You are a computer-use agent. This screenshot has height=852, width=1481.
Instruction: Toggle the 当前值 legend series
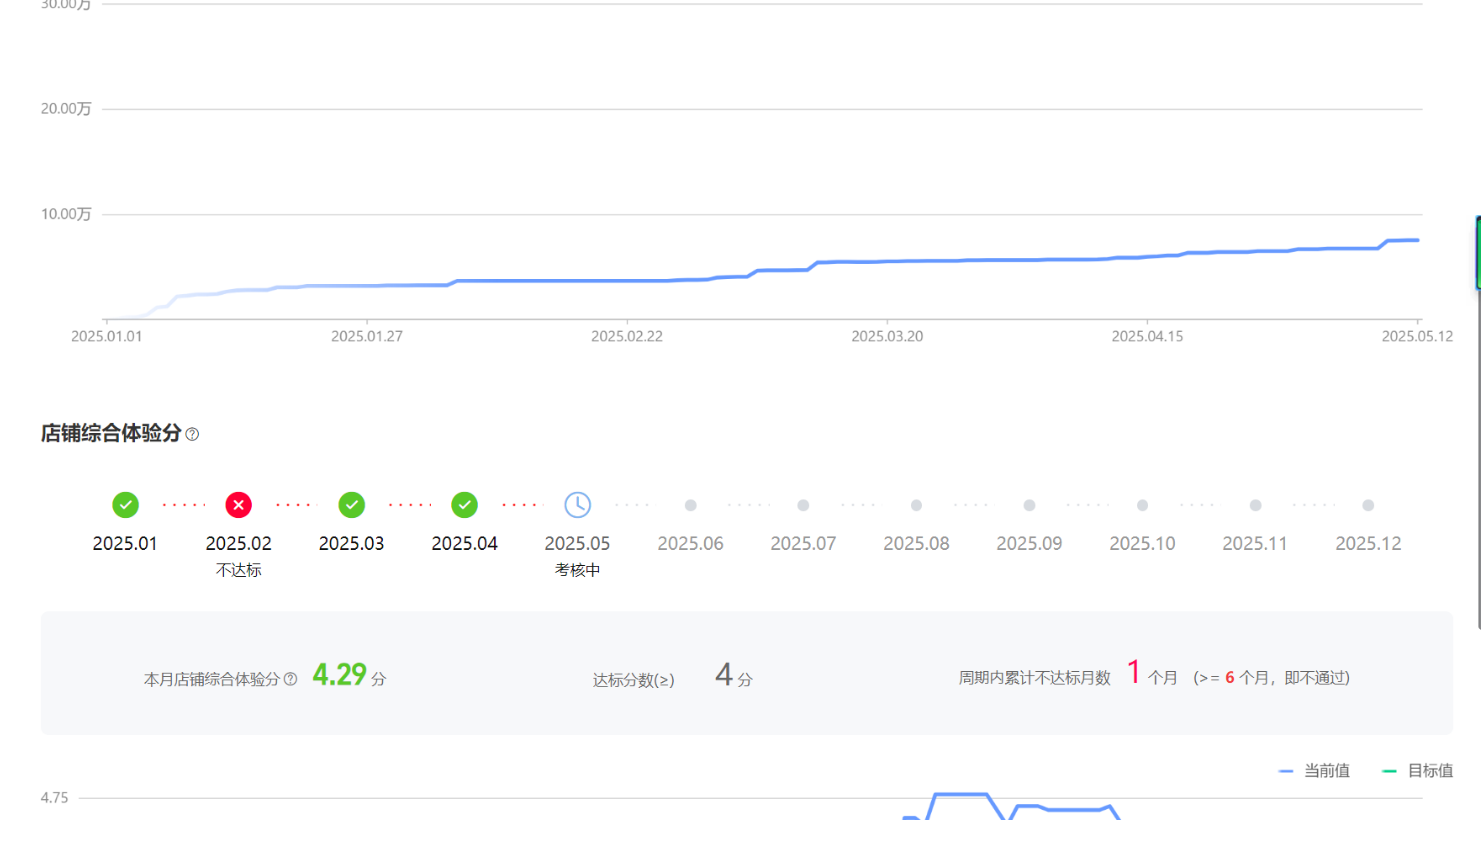click(1315, 771)
